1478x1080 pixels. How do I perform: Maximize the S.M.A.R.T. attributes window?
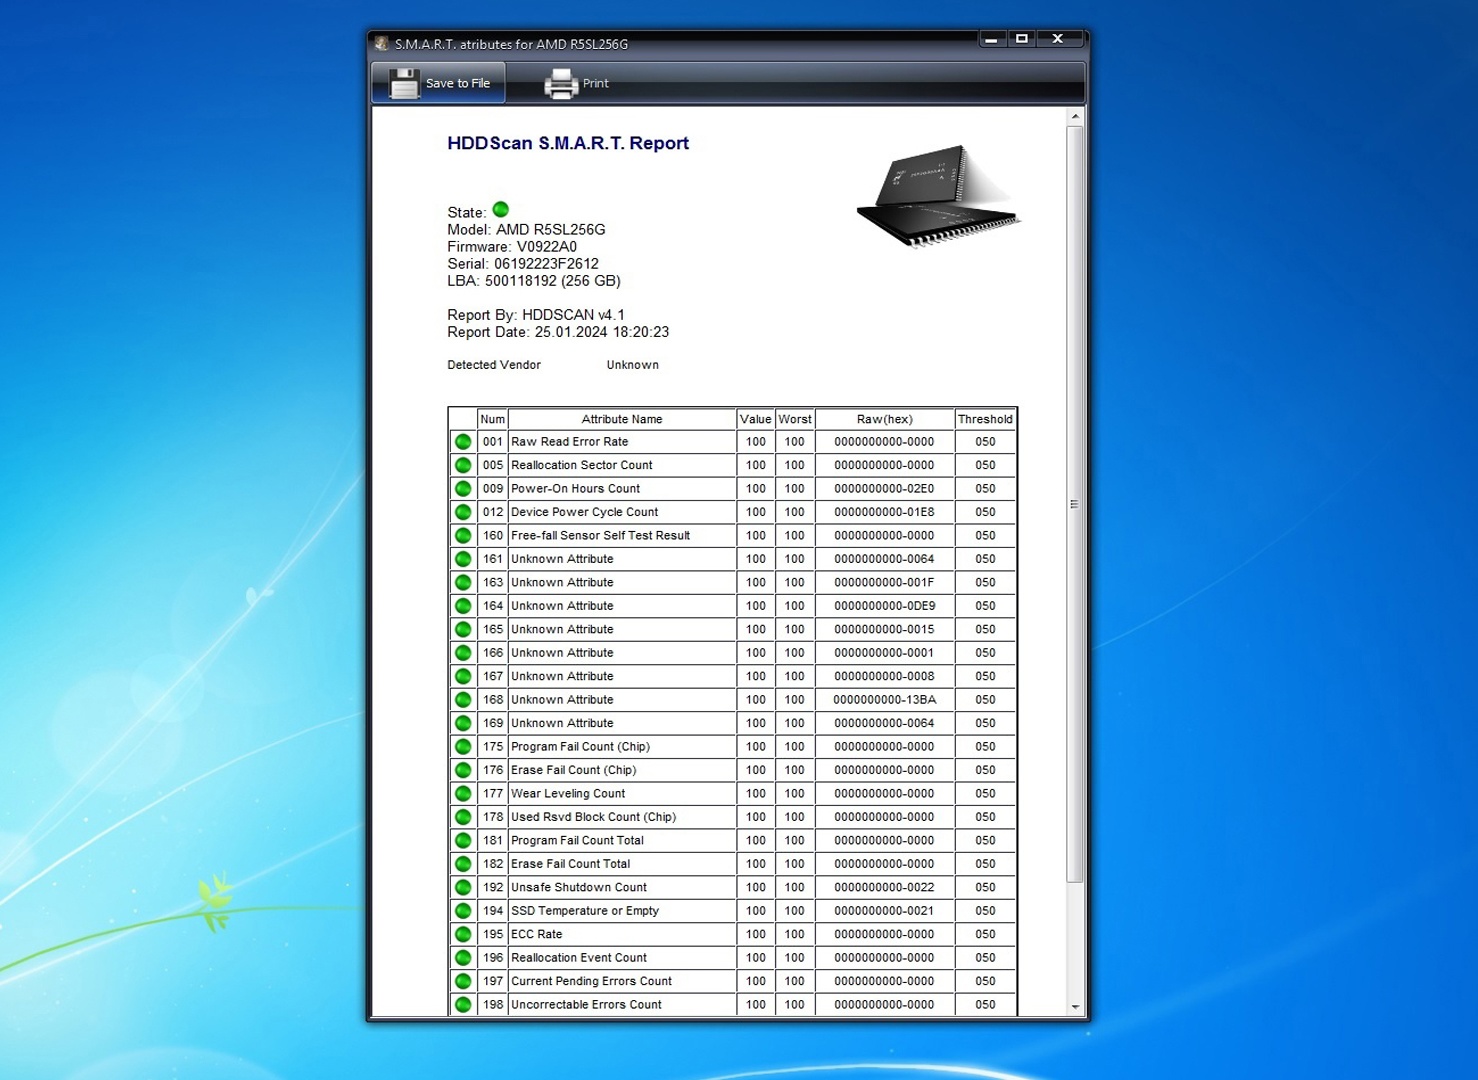coord(1021,39)
